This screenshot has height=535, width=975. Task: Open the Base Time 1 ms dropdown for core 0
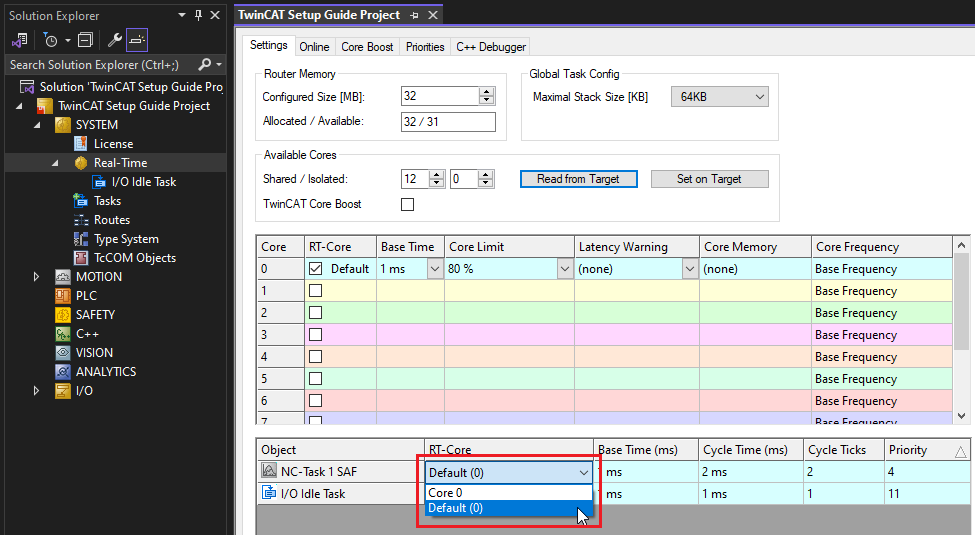click(435, 269)
